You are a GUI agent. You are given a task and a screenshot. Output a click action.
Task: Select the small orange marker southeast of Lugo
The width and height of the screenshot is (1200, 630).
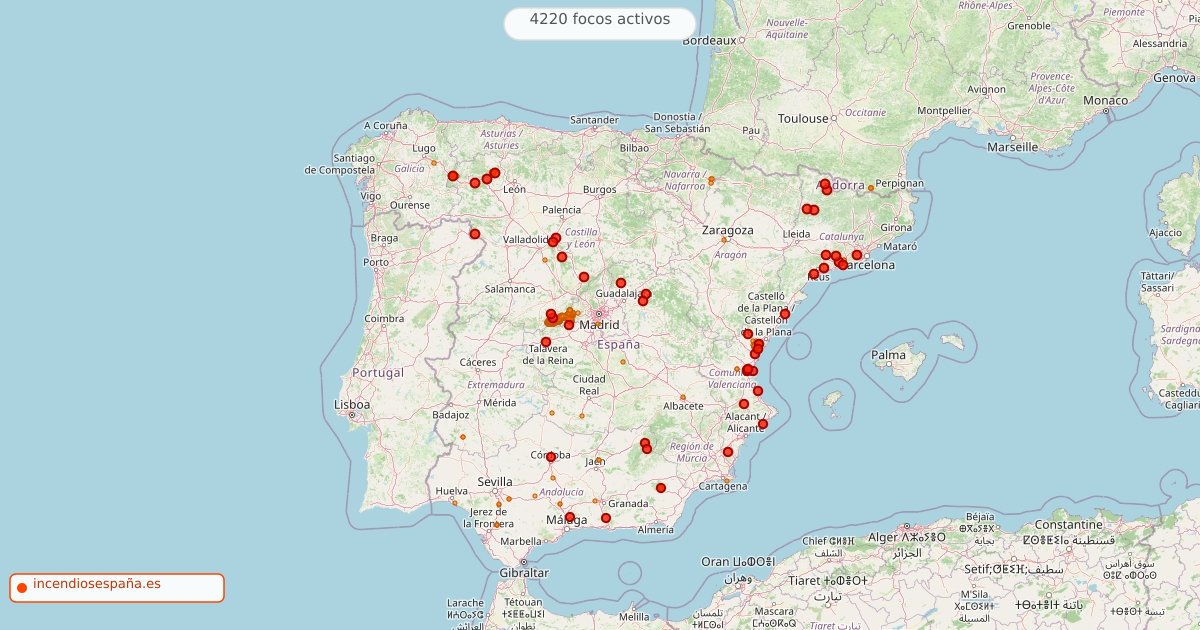click(x=434, y=162)
